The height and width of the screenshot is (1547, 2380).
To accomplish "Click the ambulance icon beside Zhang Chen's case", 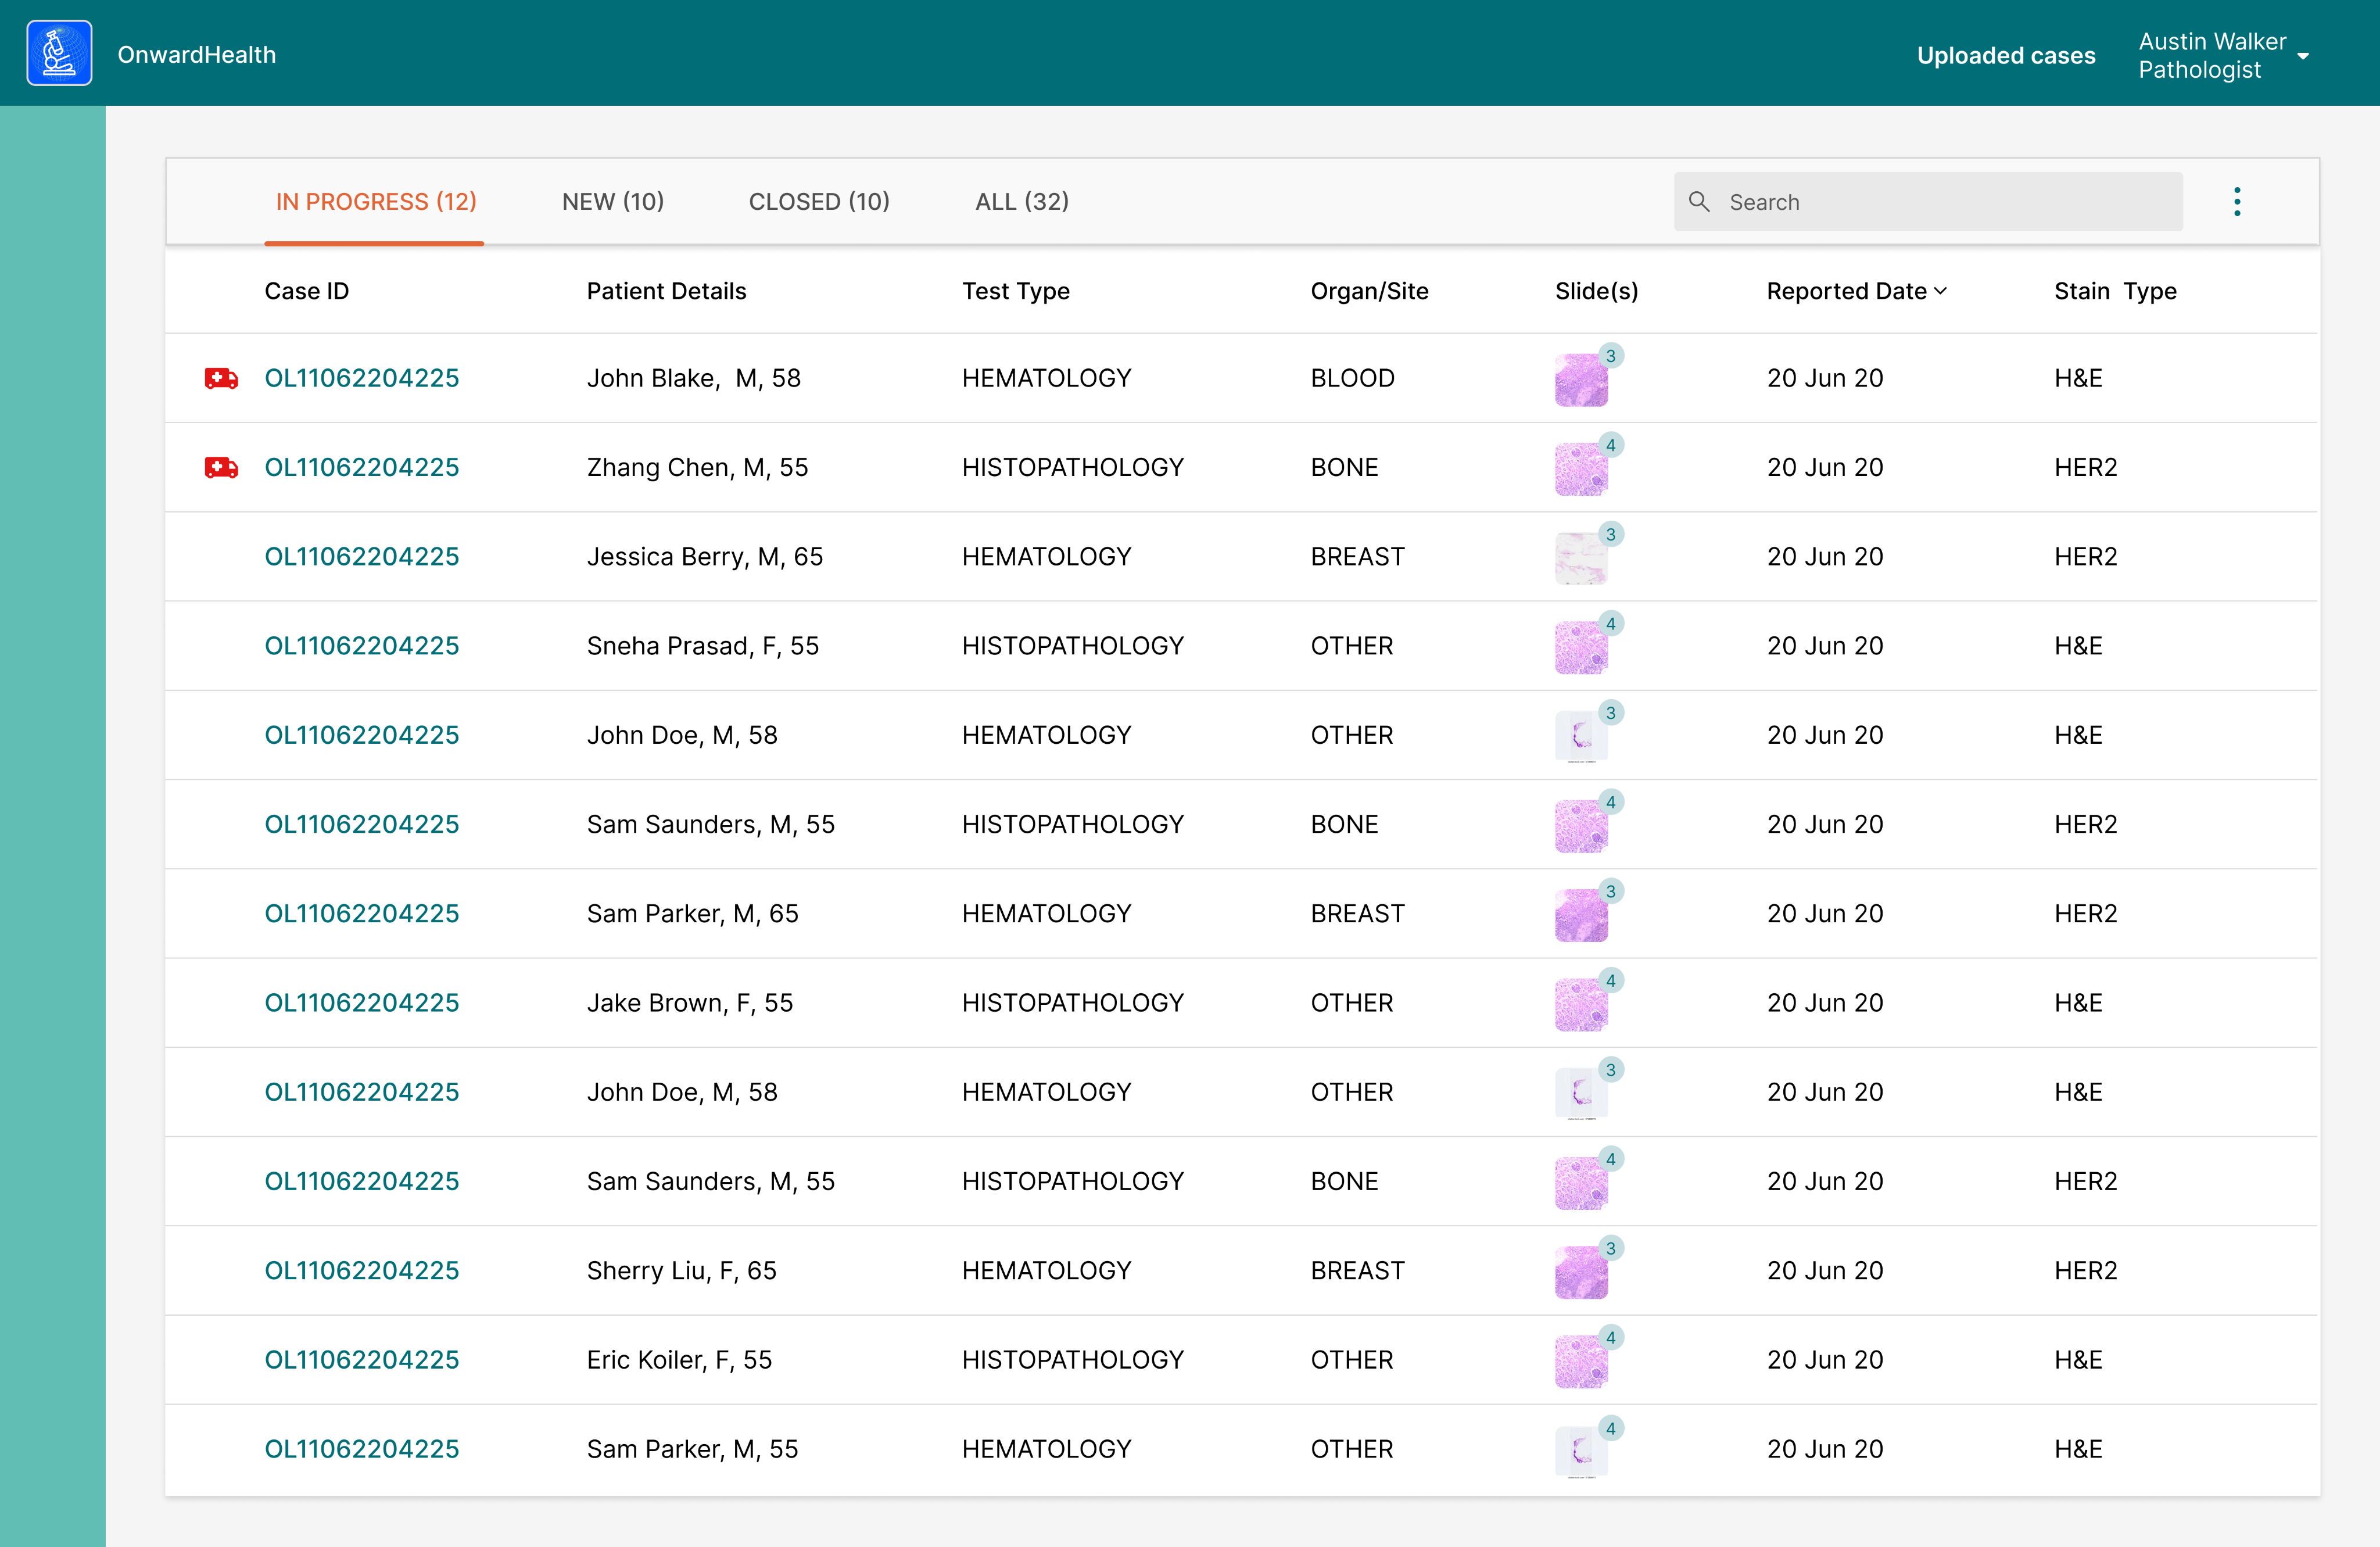I will pyautogui.click(x=221, y=467).
